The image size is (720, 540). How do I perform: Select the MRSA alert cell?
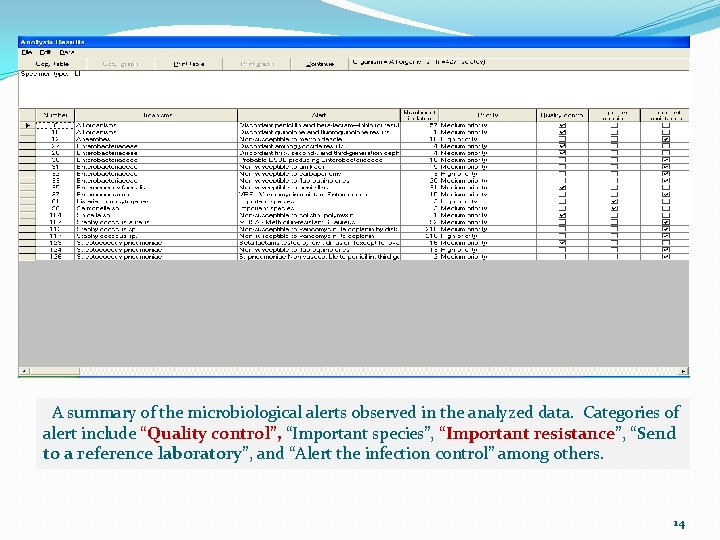tap(319, 222)
